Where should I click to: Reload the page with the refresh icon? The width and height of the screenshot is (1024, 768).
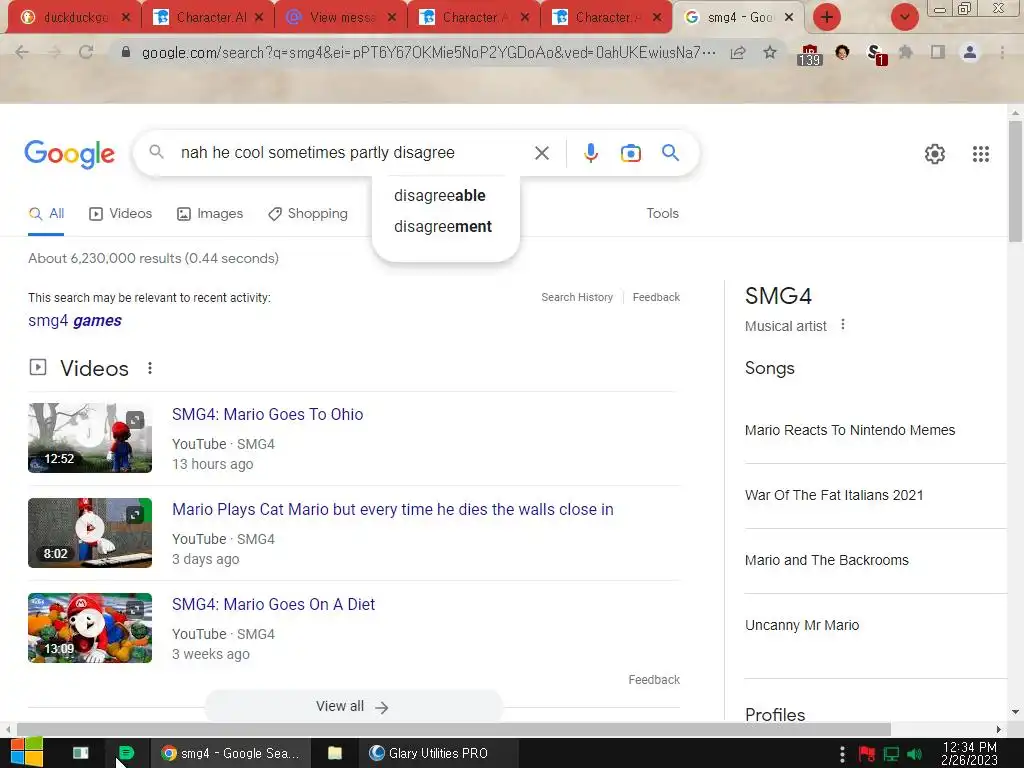pos(86,52)
